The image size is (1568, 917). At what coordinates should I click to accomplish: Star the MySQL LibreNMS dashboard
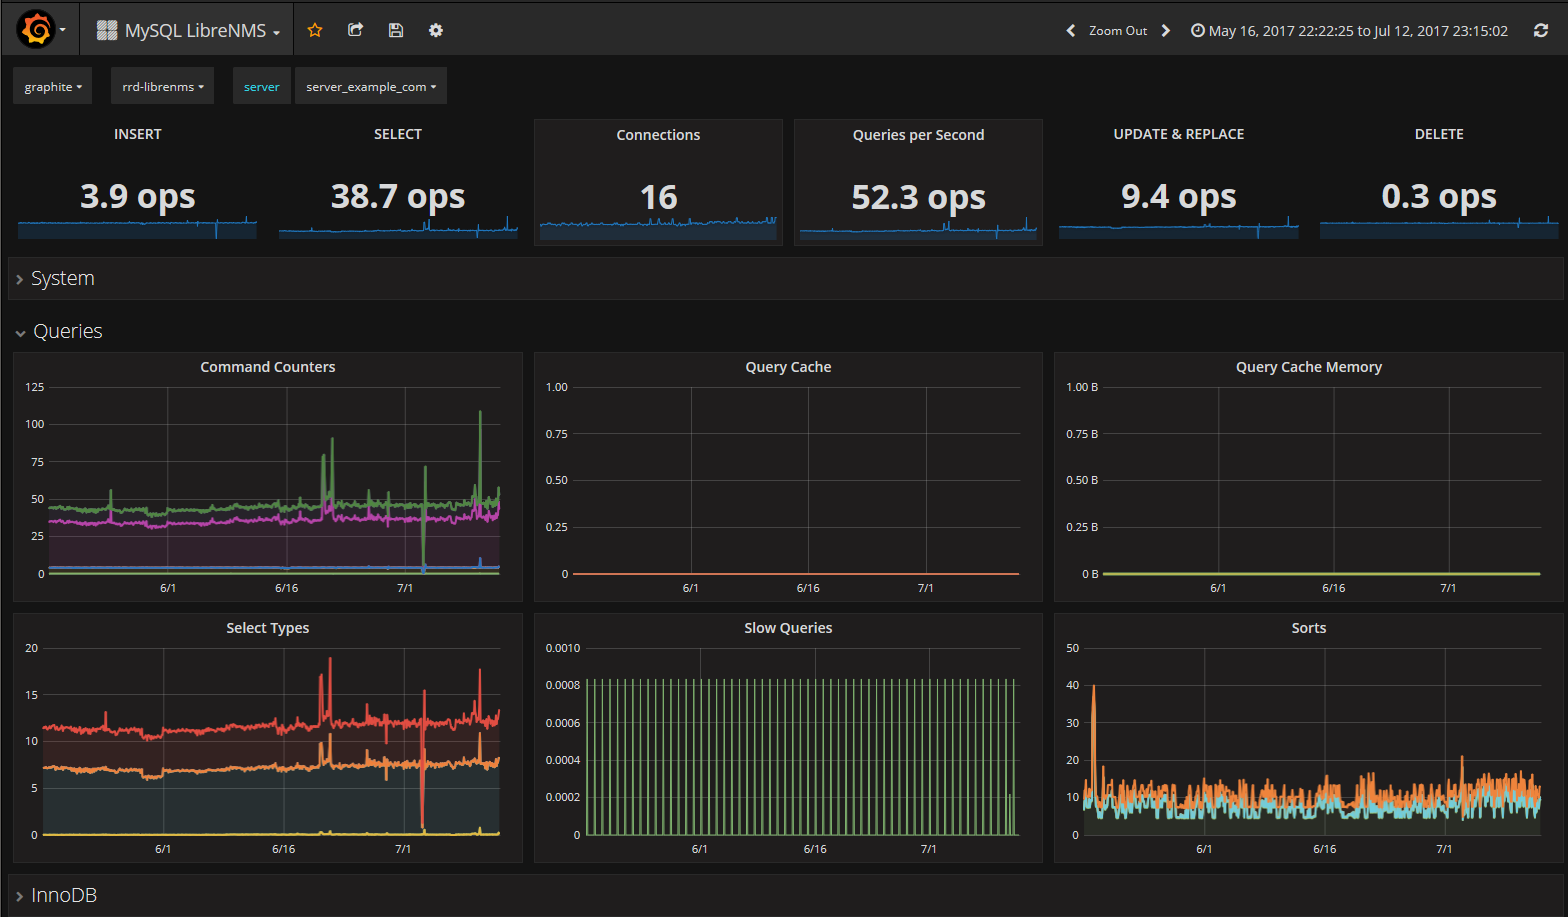tap(315, 30)
